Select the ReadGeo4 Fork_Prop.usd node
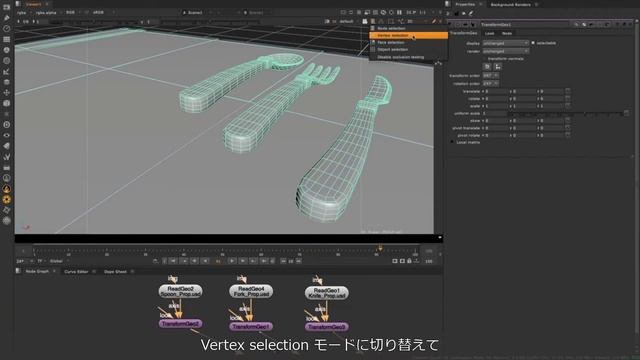The image size is (640, 360). (x=251, y=291)
